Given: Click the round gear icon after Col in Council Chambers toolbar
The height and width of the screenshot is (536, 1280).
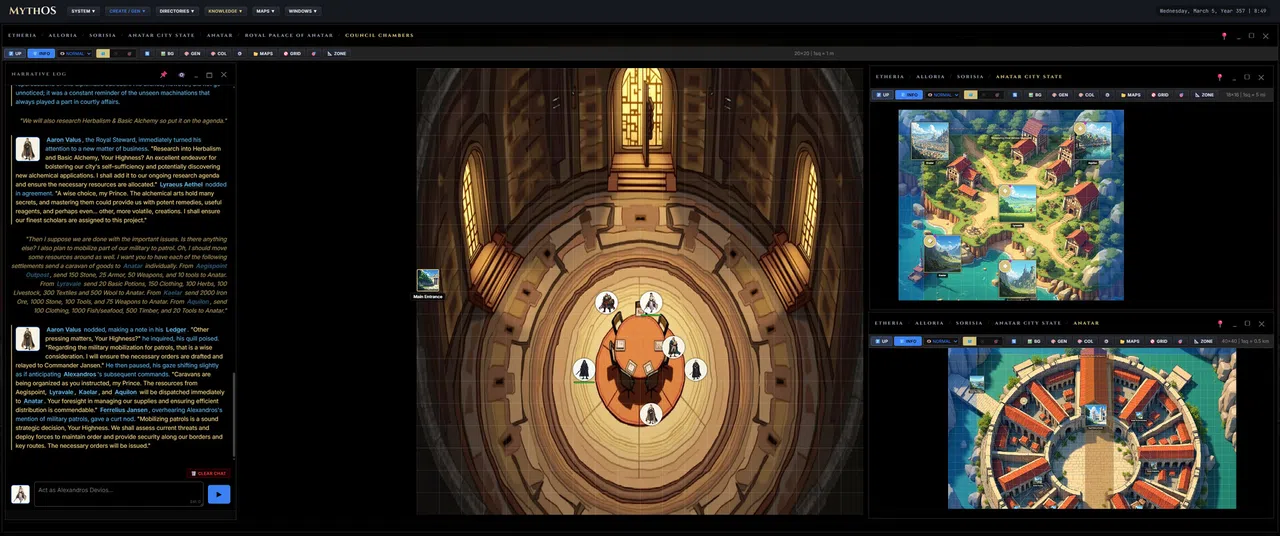Looking at the screenshot, I should click(x=240, y=53).
